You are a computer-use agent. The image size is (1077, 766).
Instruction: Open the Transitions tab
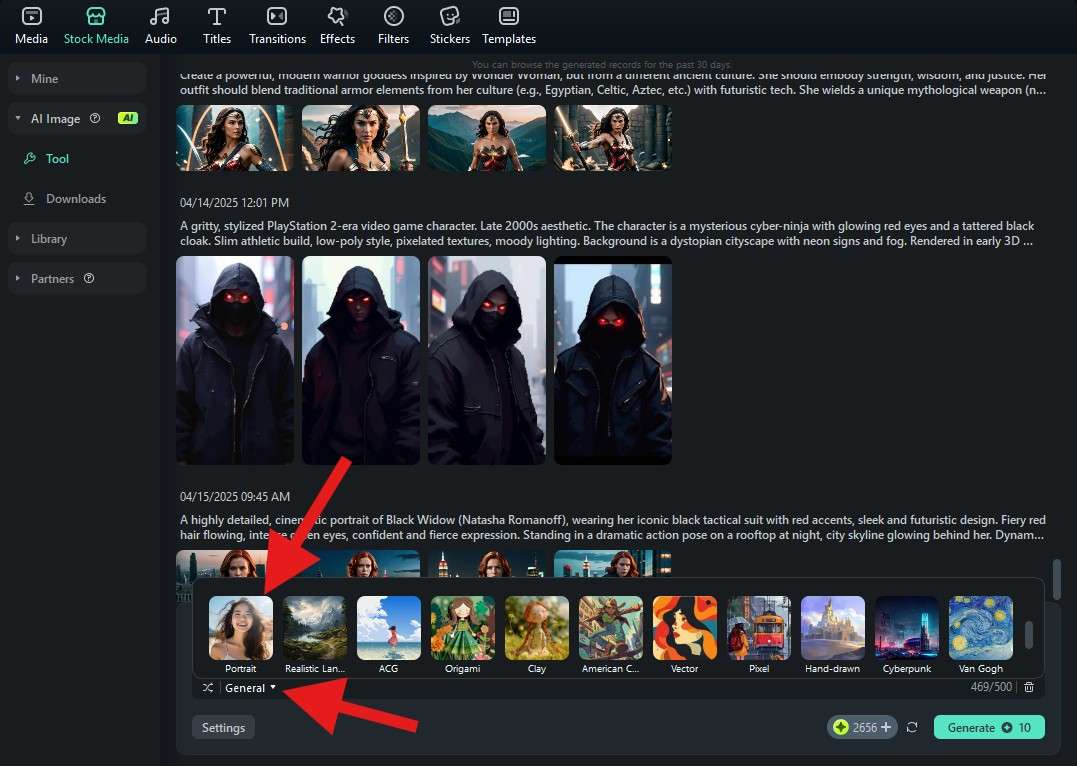pyautogui.click(x=277, y=26)
